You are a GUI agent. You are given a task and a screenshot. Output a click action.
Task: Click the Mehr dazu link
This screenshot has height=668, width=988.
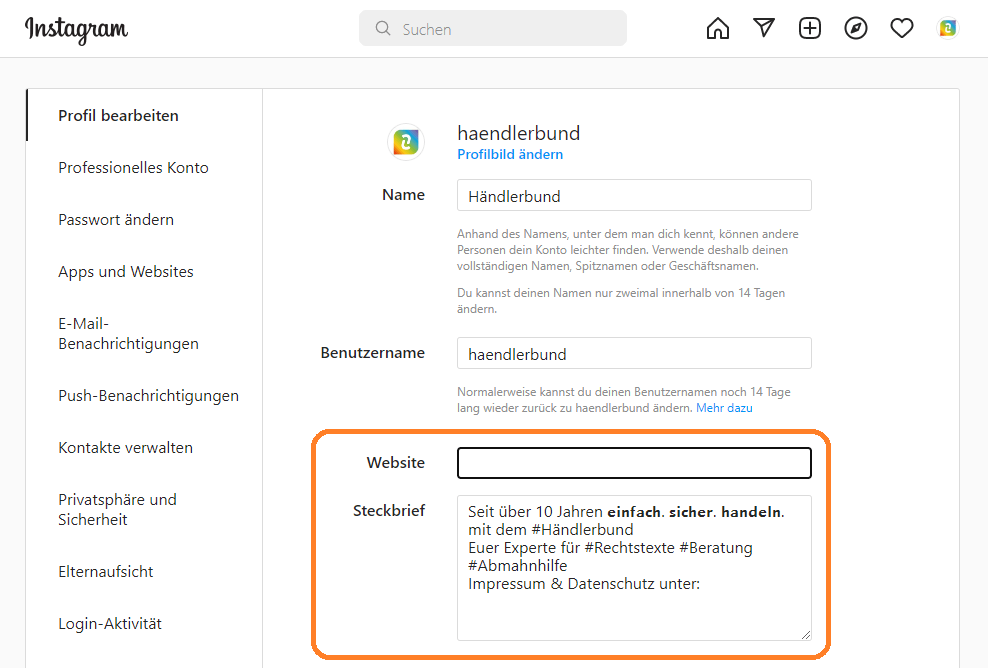click(724, 408)
